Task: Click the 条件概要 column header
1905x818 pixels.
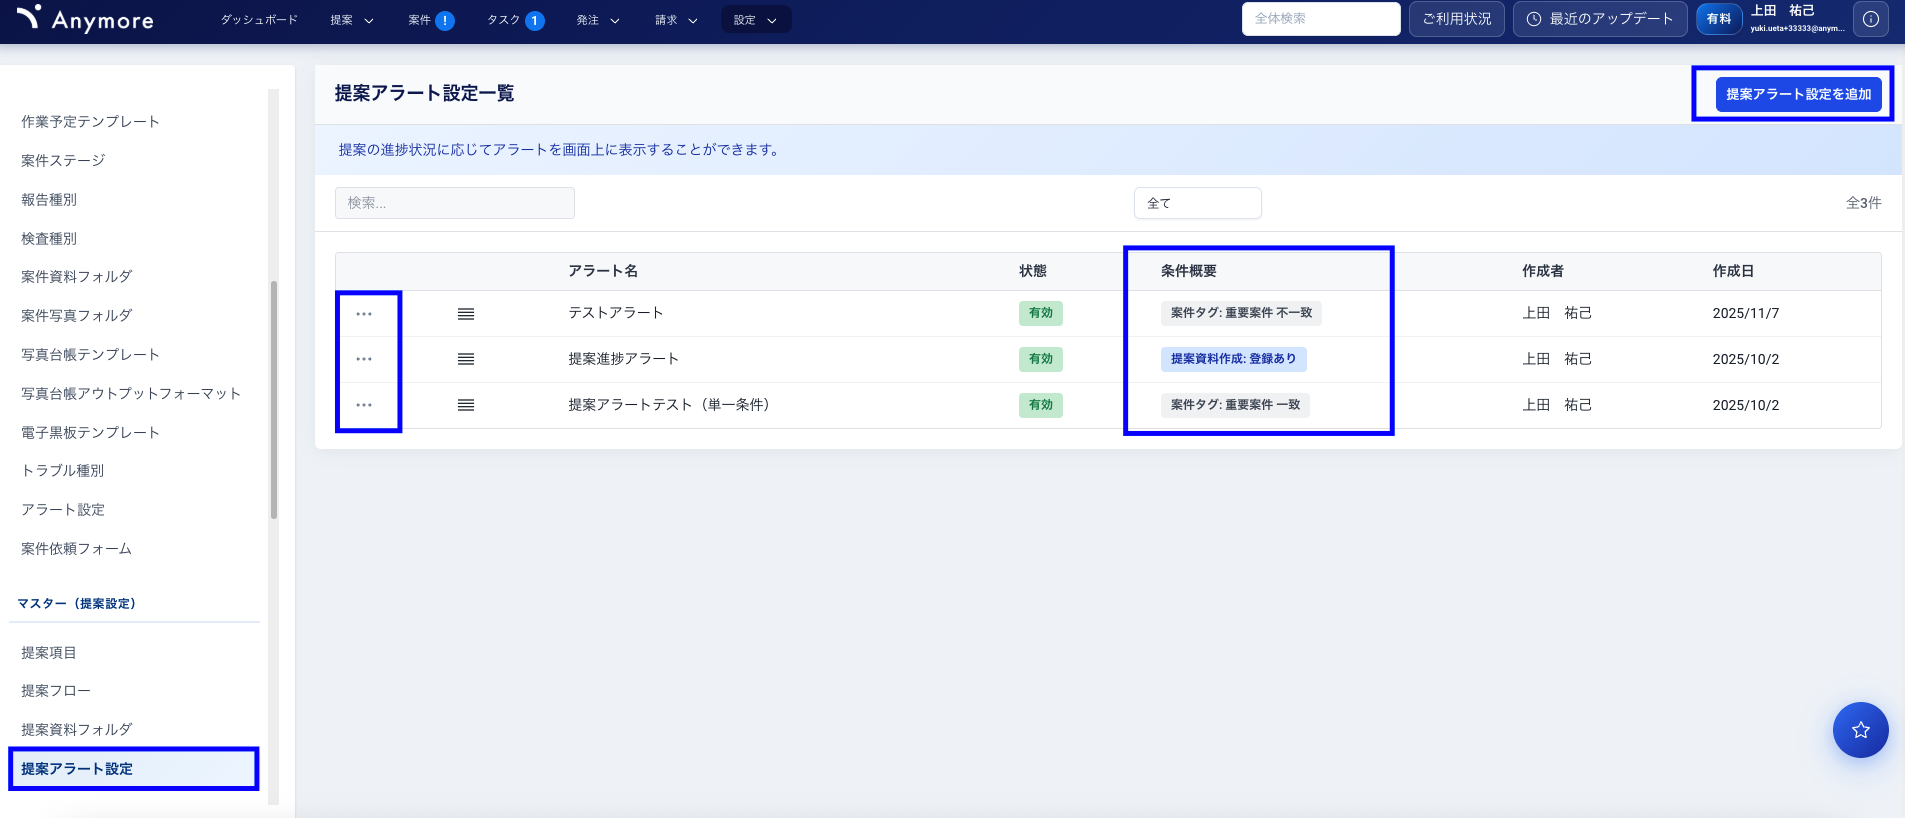Action: pyautogui.click(x=1189, y=271)
